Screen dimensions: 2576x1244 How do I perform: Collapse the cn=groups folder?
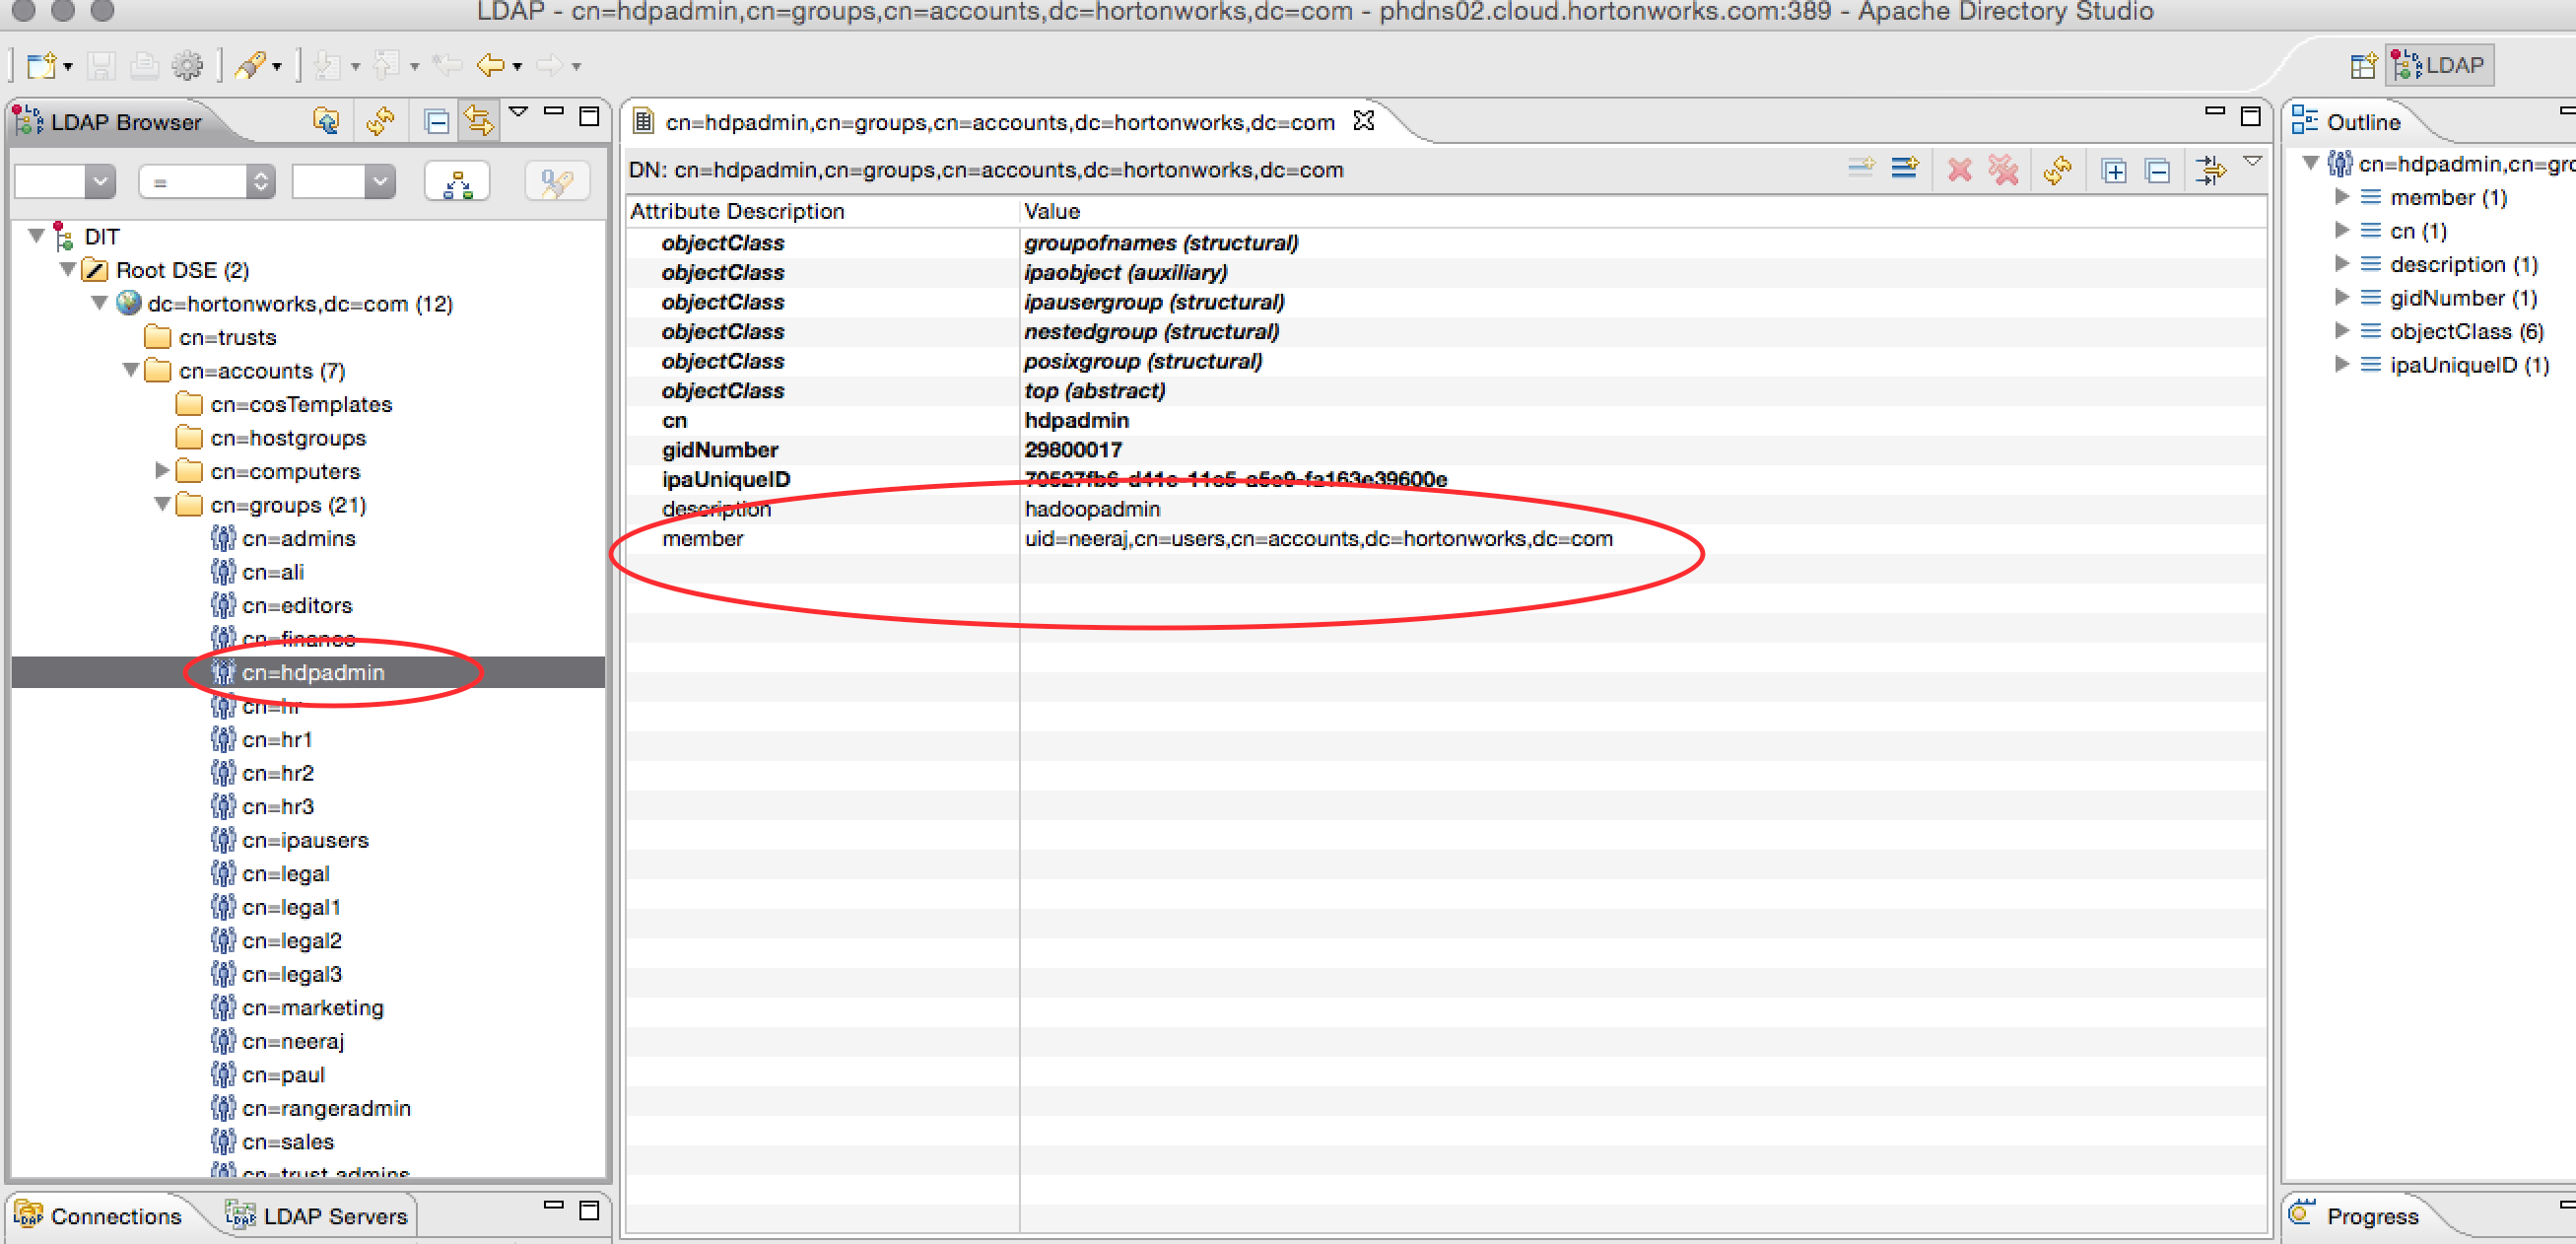(163, 505)
